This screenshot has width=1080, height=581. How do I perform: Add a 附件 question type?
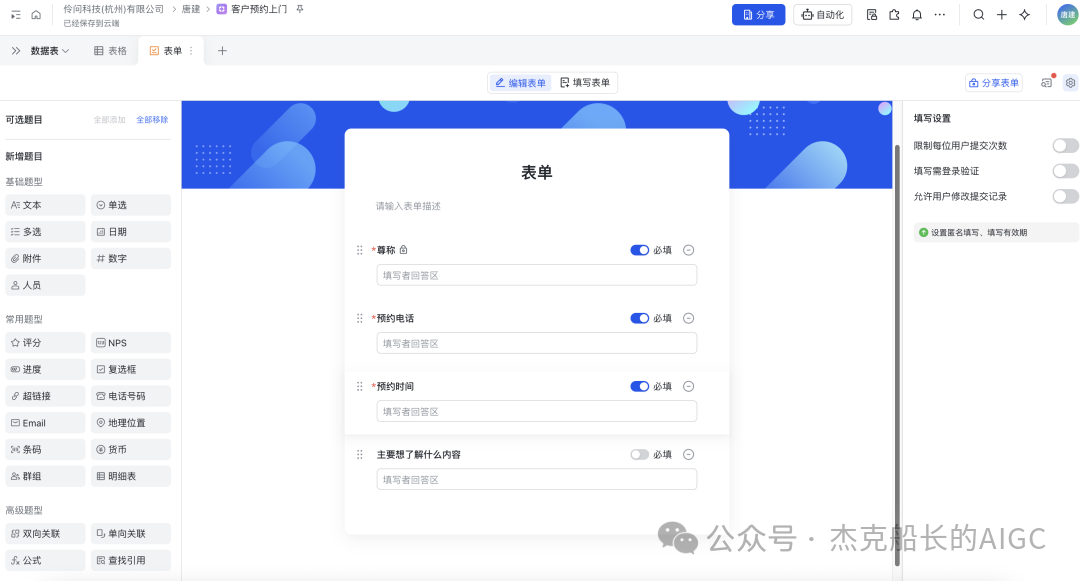[x=45, y=259]
